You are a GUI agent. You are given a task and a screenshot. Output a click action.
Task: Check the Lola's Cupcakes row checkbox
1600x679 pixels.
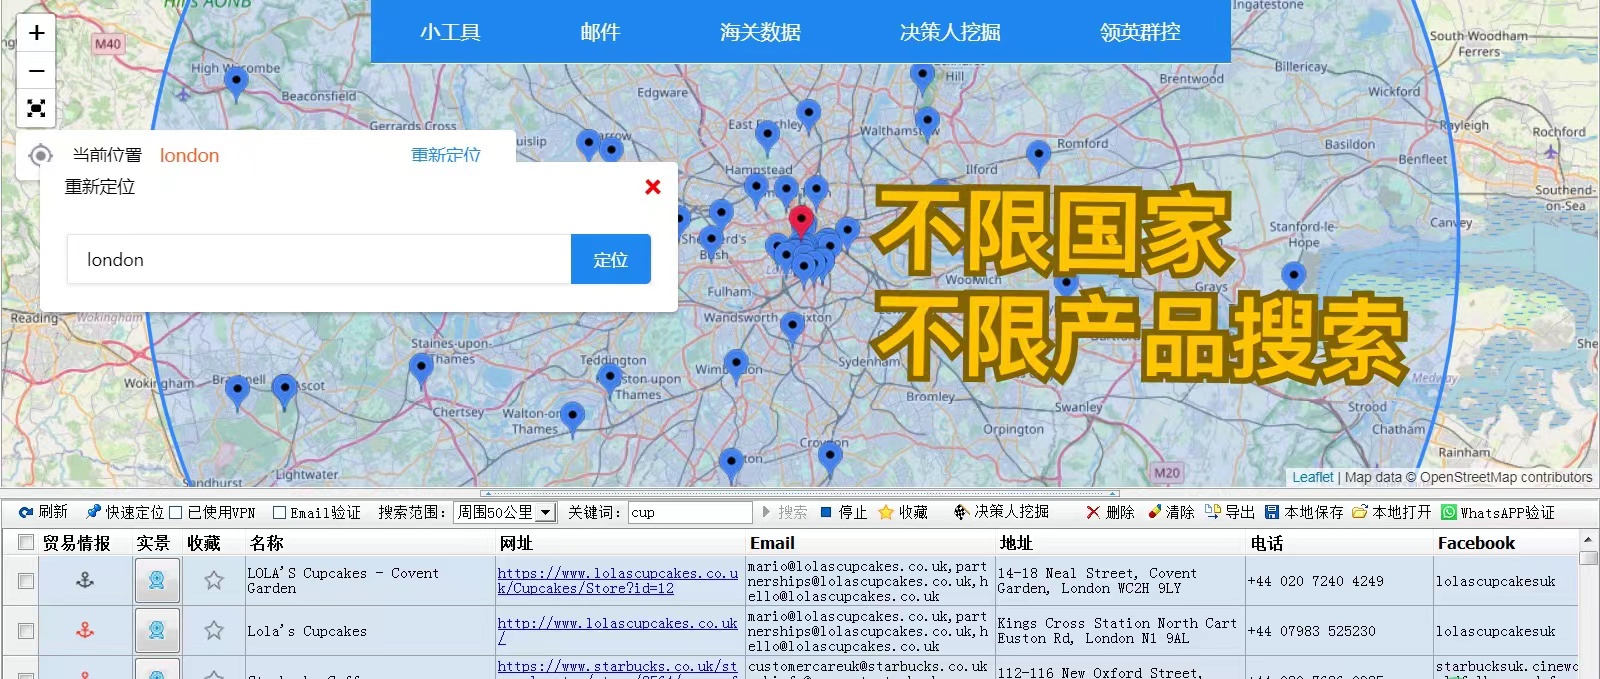(x=26, y=631)
